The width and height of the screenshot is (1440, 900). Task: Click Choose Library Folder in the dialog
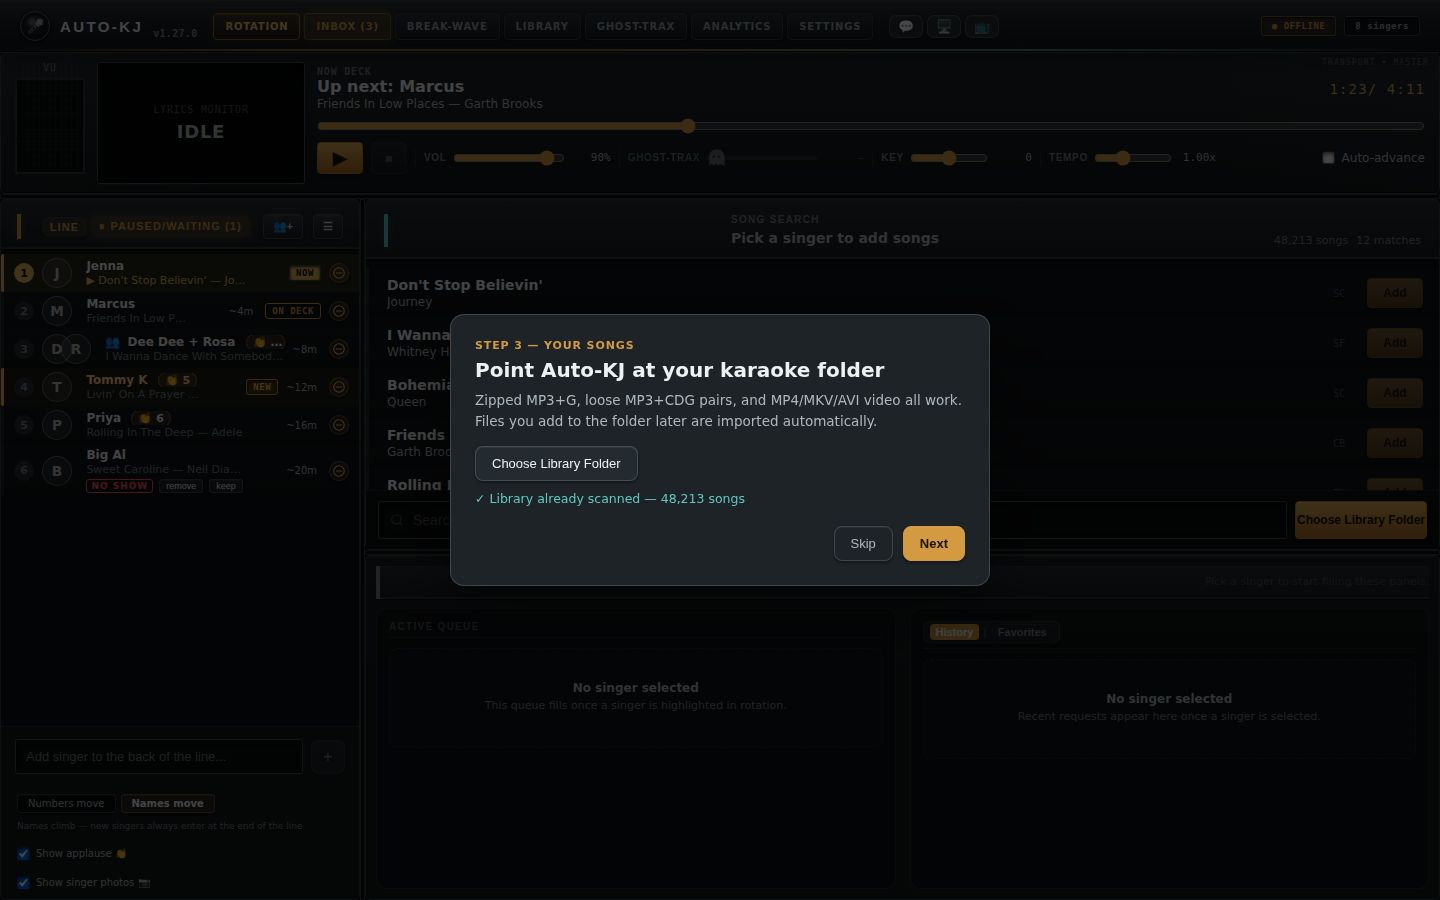pyautogui.click(x=556, y=464)
